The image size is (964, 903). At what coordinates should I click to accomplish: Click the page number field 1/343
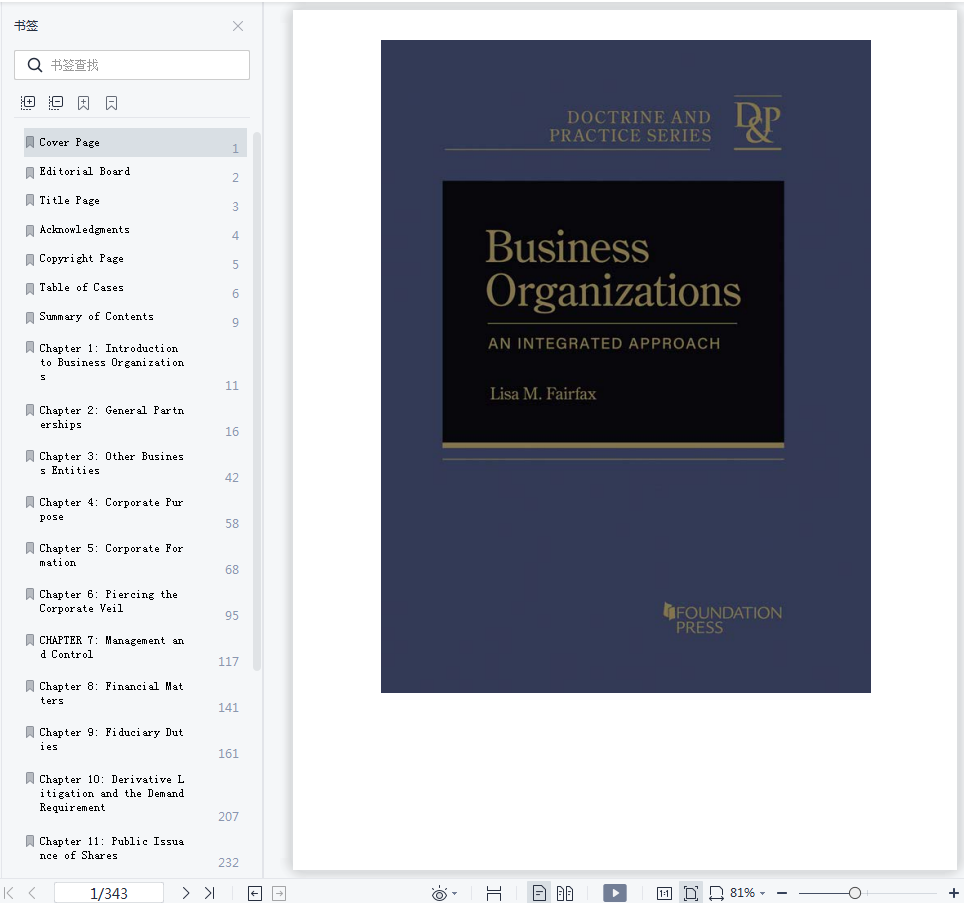(x=109, y=893)
